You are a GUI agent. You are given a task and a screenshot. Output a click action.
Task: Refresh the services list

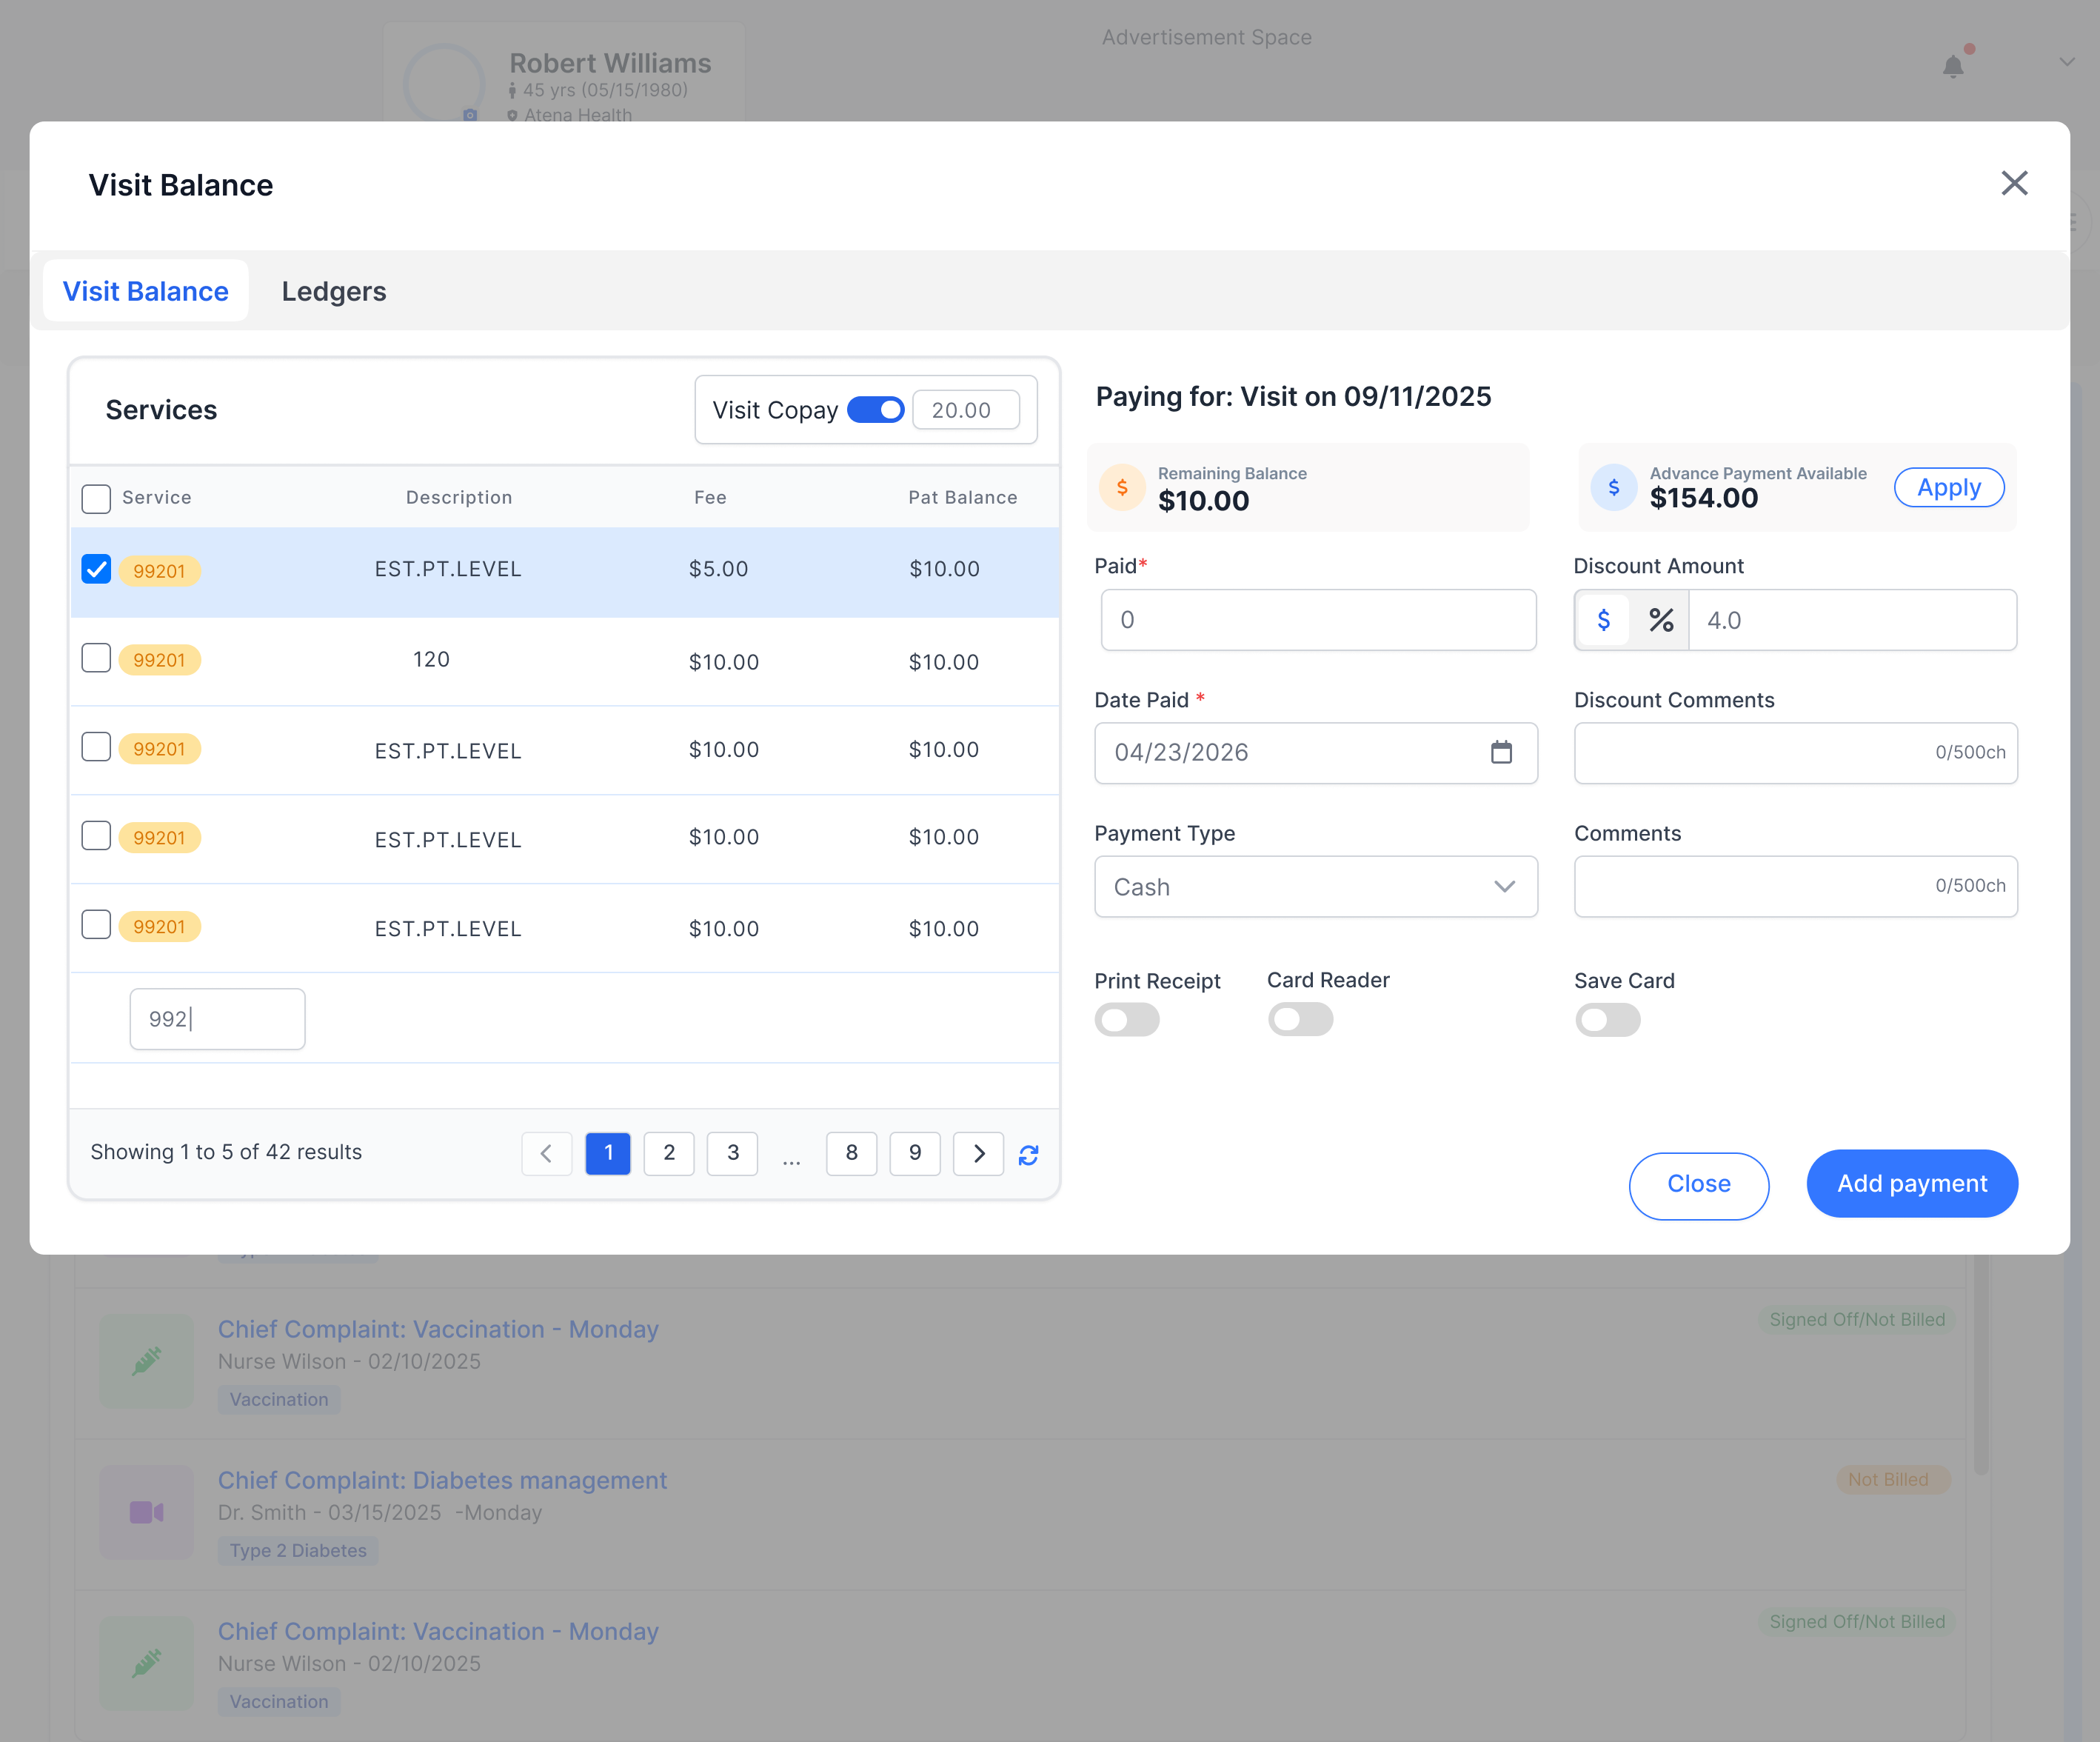(1028, 1155)
